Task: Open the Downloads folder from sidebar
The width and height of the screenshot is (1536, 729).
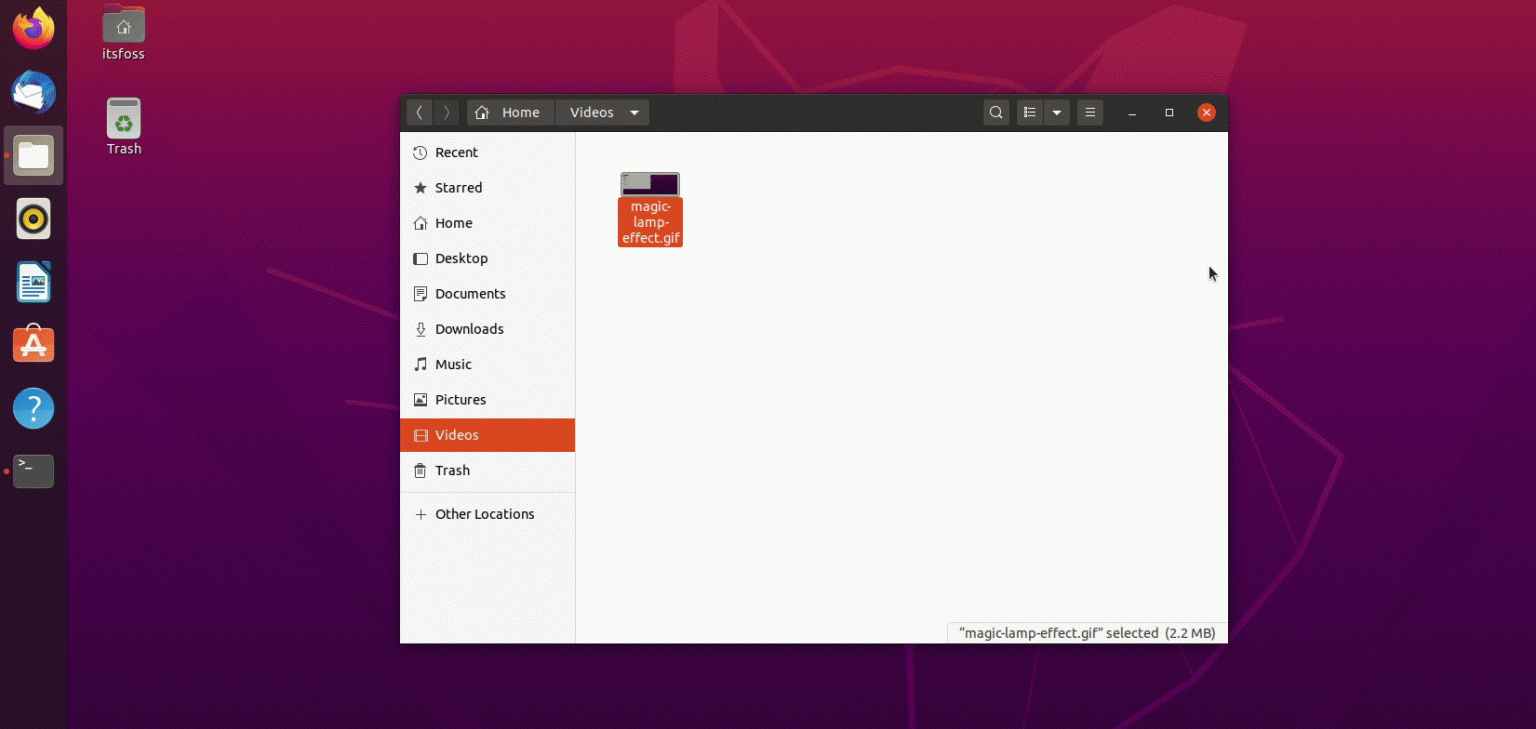Action: point(469,328)
